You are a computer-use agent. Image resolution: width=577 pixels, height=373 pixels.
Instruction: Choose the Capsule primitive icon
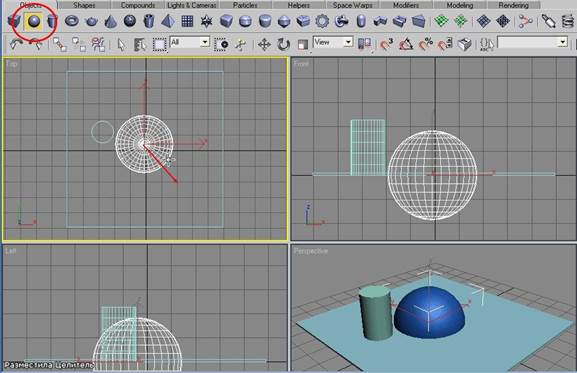[x=361, y=21]
